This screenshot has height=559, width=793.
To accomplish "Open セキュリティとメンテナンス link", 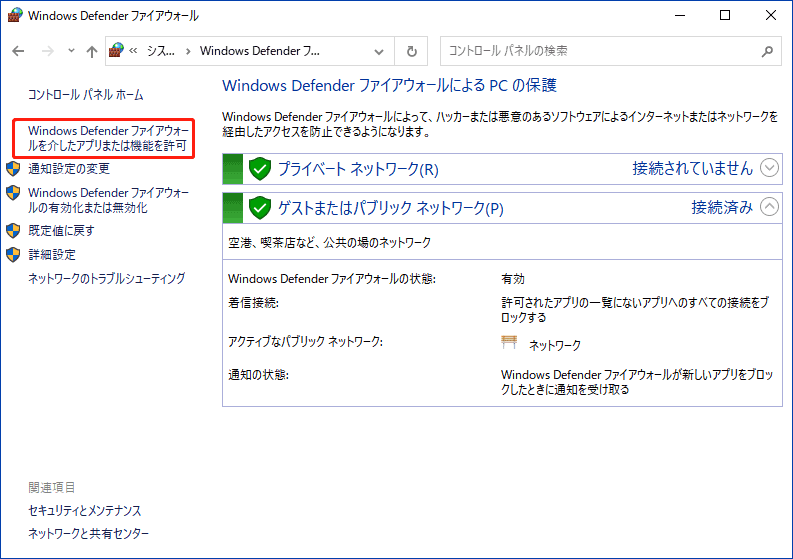I will coord(84,510).
